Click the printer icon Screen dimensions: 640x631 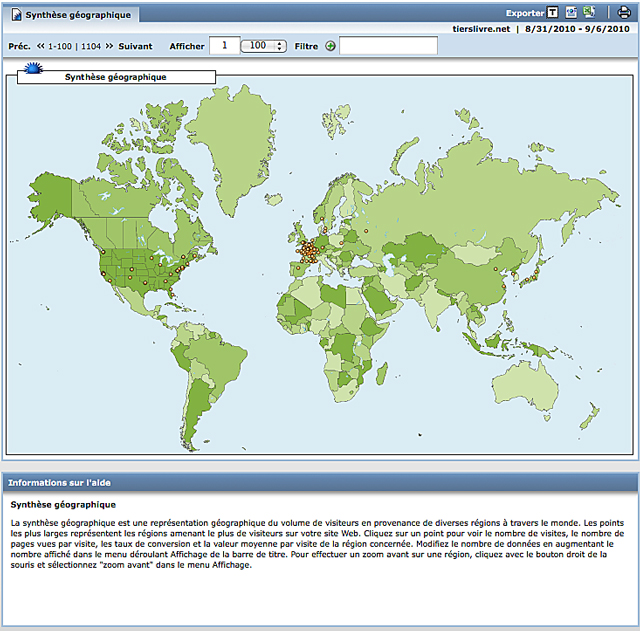[624, 13]
